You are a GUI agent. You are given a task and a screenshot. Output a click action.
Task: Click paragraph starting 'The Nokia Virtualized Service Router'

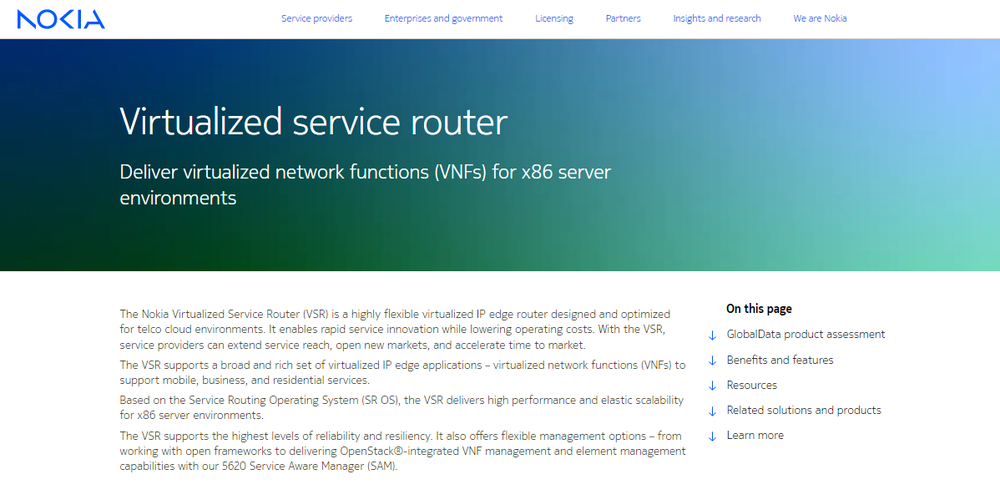(x=395, y=330)
